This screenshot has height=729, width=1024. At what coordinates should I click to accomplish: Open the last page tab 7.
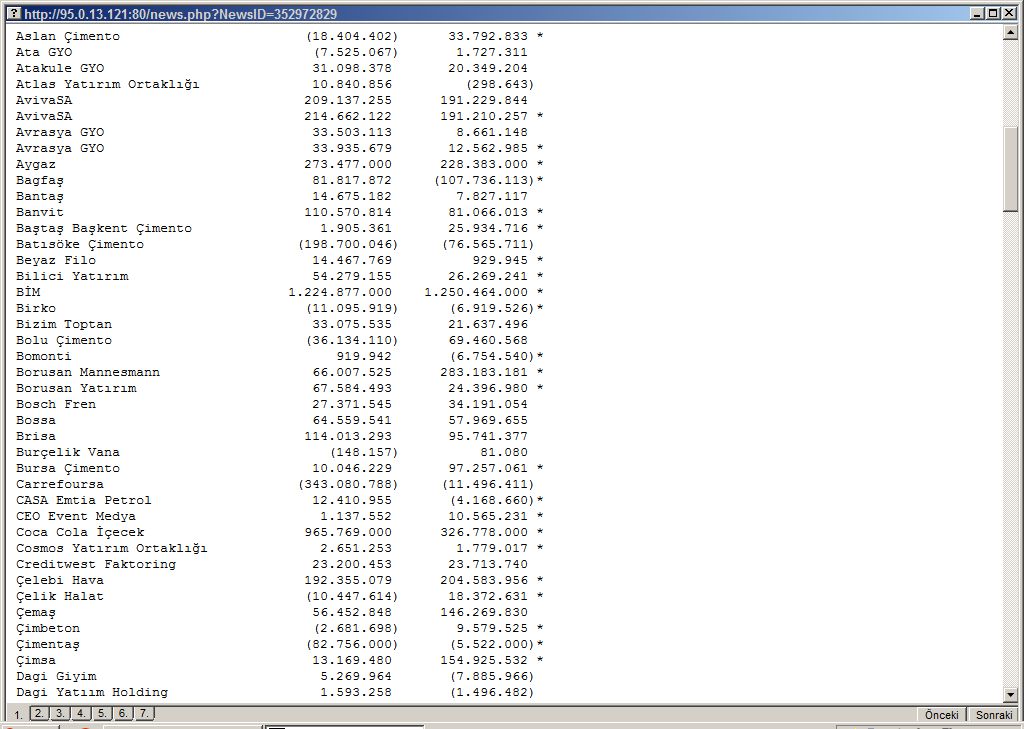tap(144, 713)
